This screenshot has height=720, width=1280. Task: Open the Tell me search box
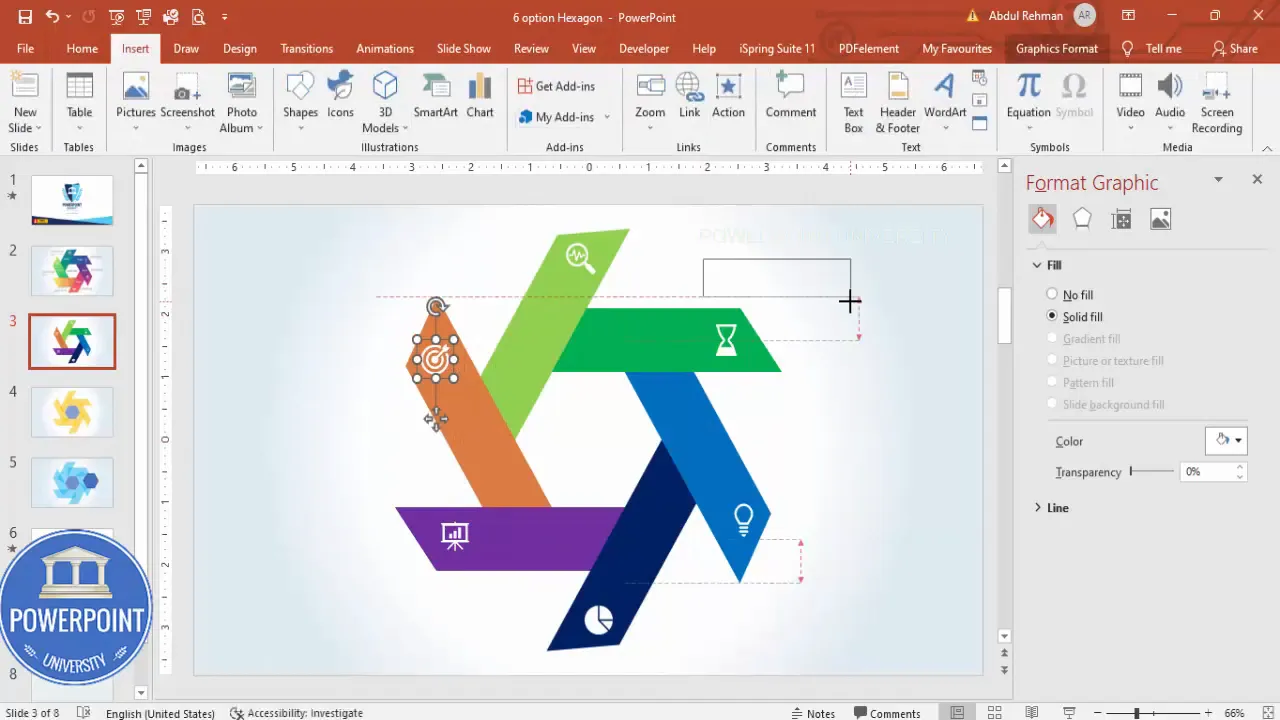pos(1152,48)
